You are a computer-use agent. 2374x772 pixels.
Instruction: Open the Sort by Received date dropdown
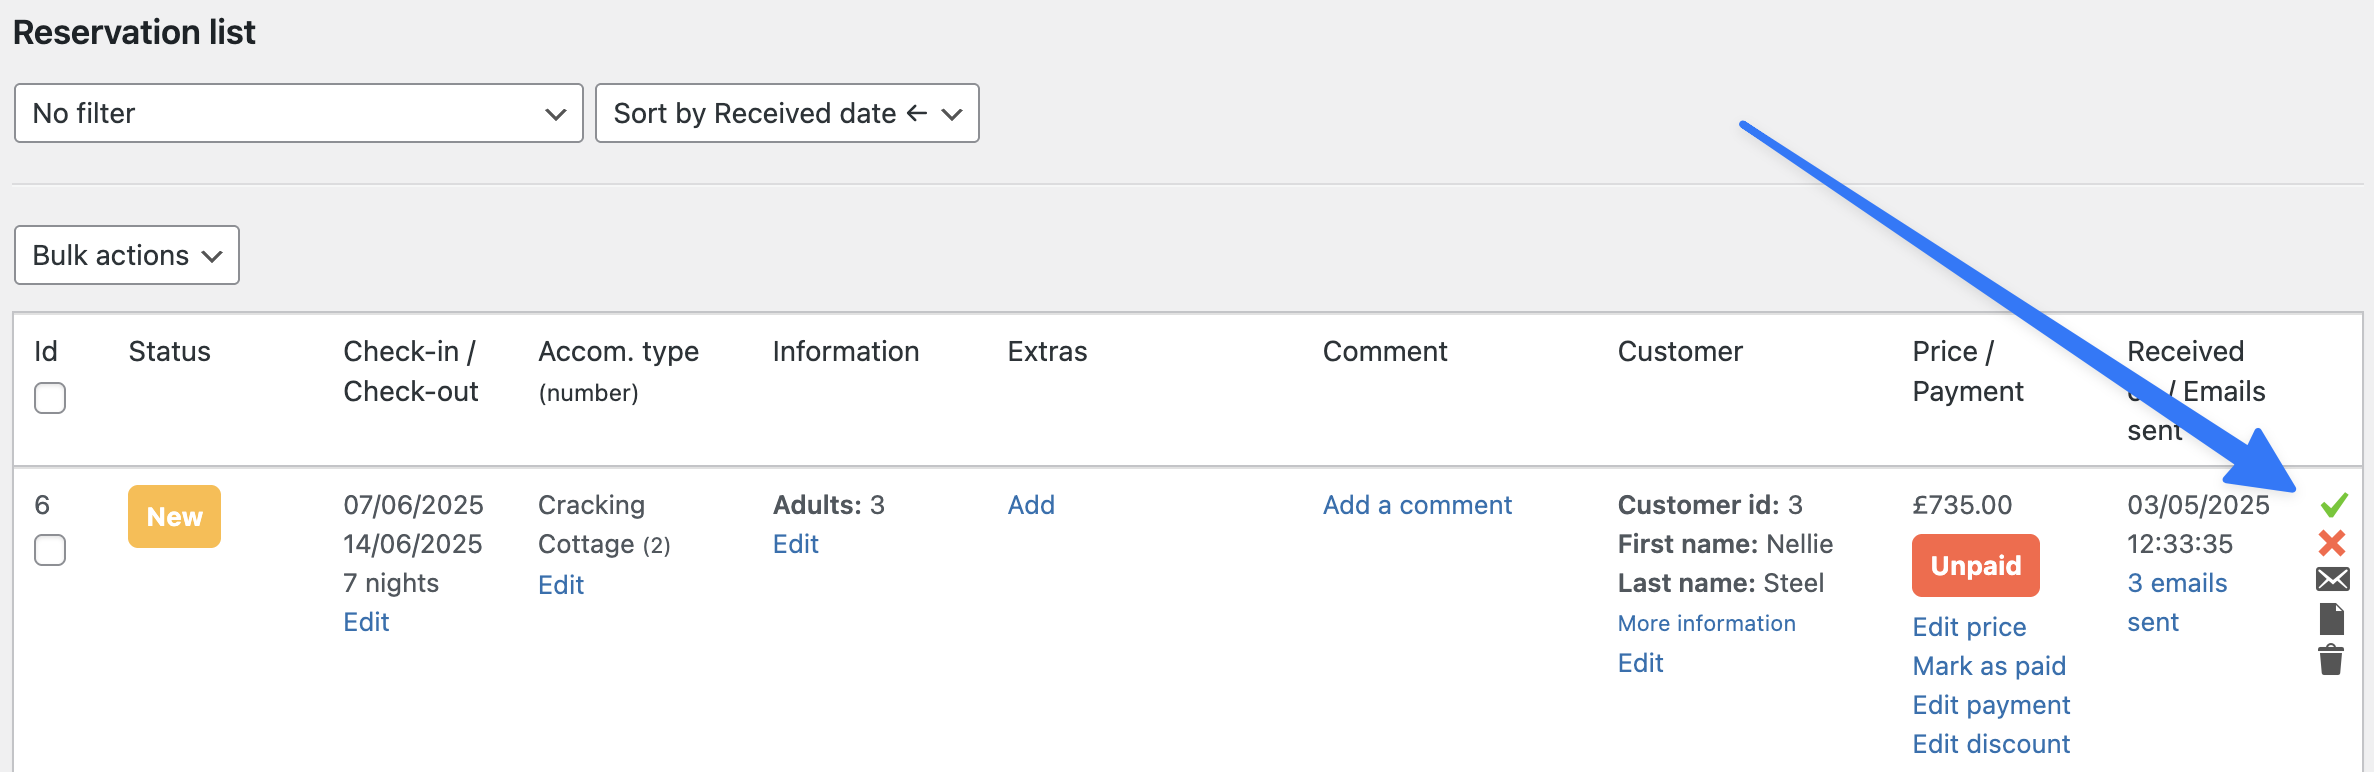coord(786,113)
